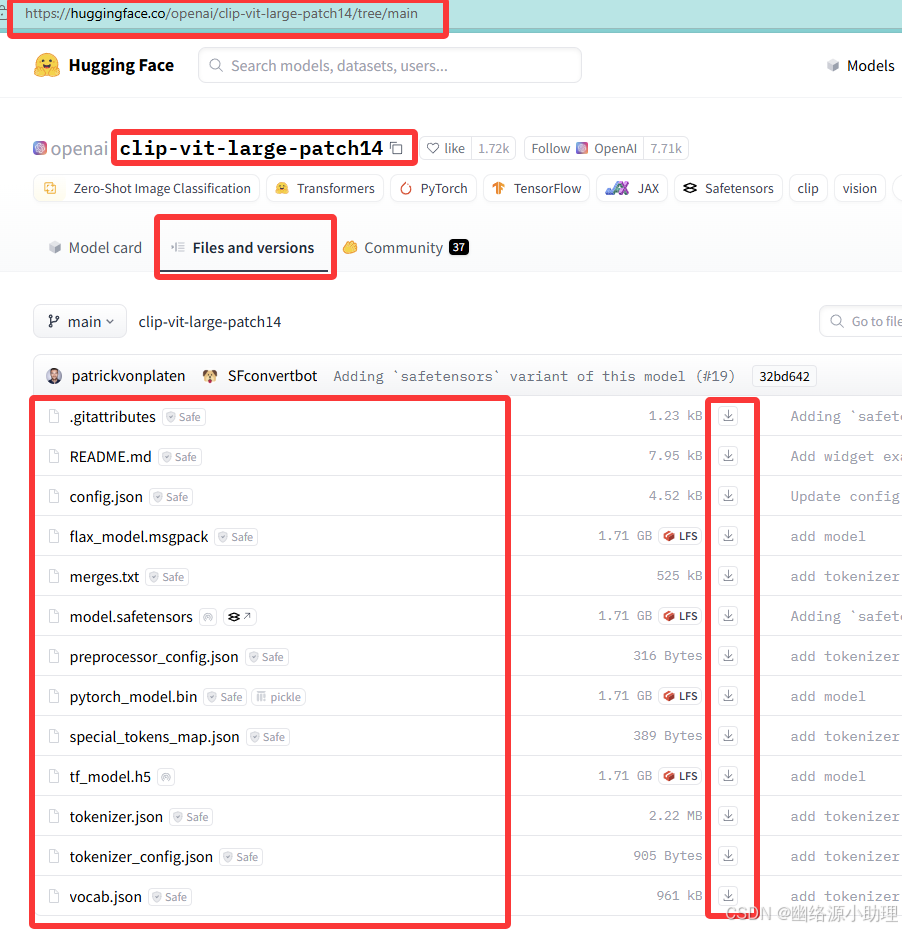Open the merges.txt file

point(104,577)
